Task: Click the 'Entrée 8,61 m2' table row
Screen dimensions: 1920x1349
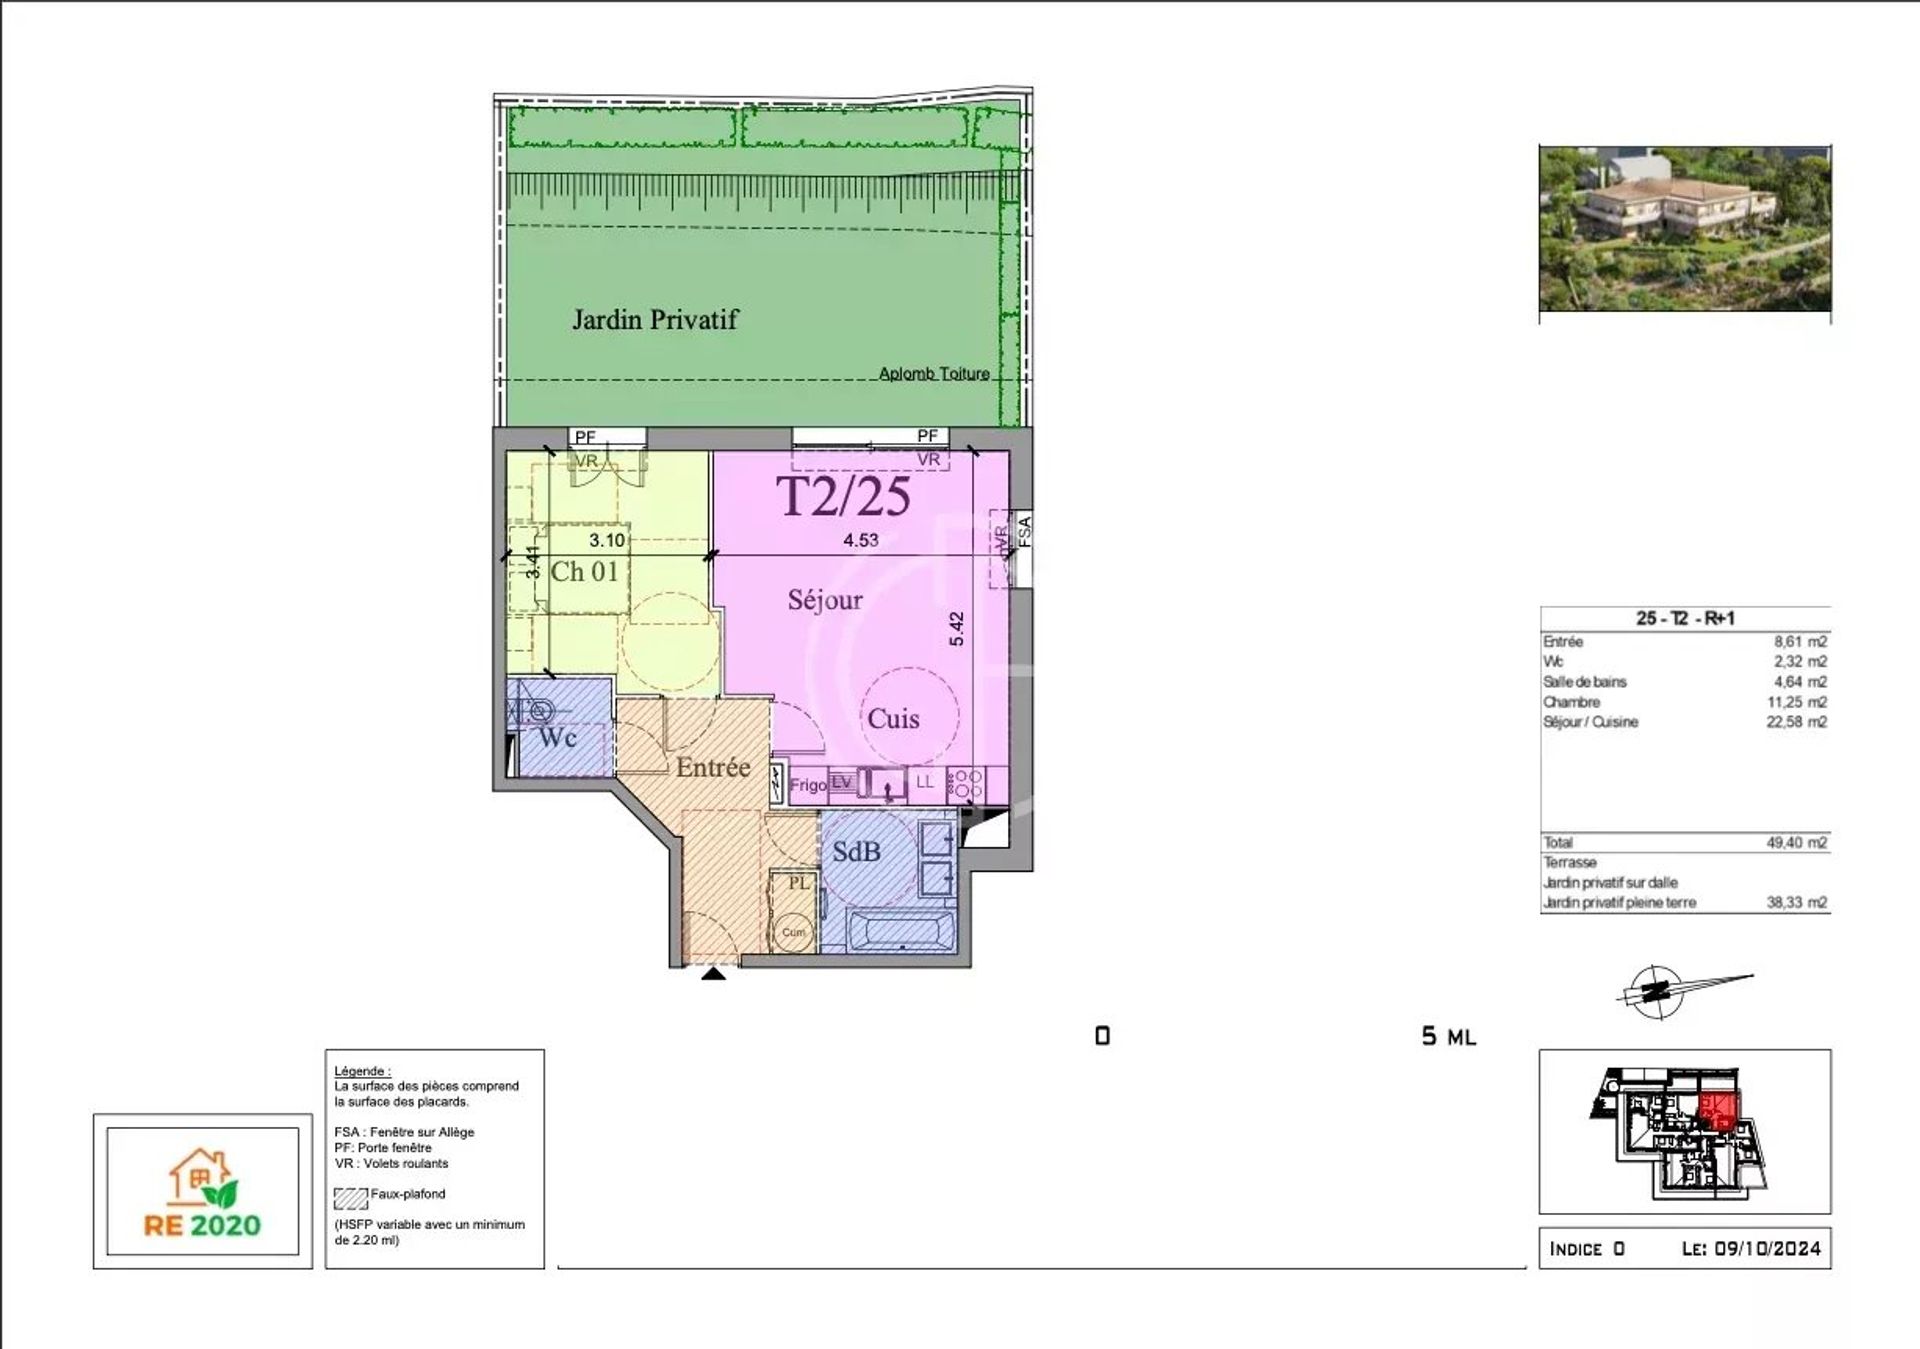Action: coord(1685,642)
